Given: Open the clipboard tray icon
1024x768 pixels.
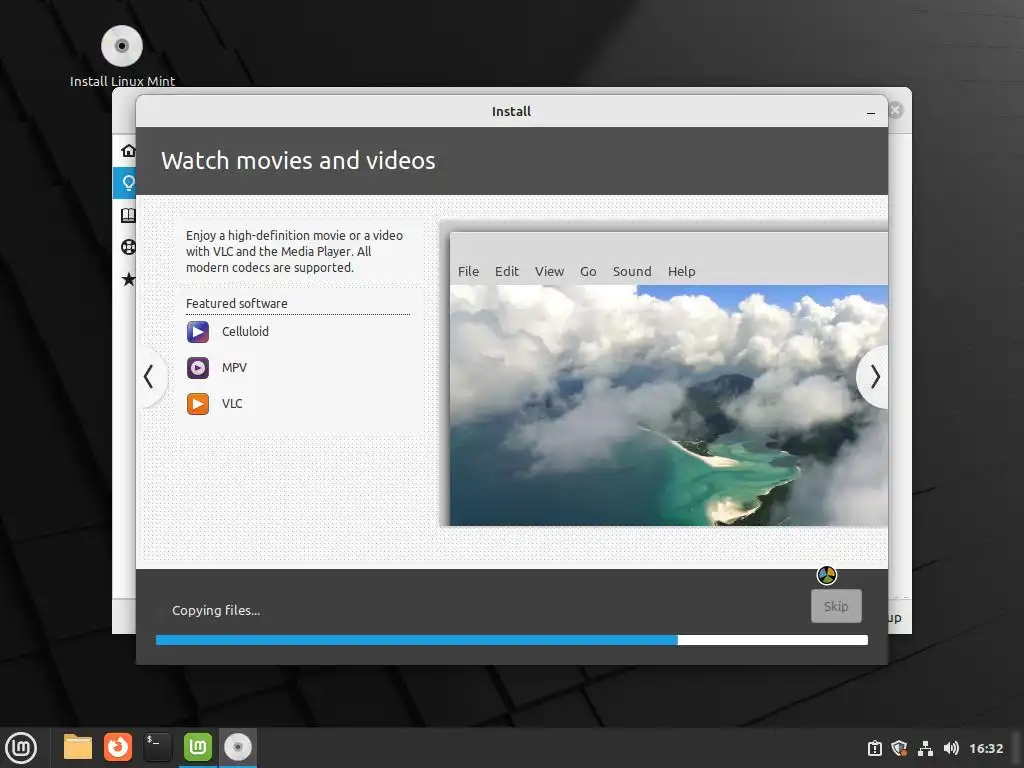Looking at the screenshot, I should [x=874, y=748].
